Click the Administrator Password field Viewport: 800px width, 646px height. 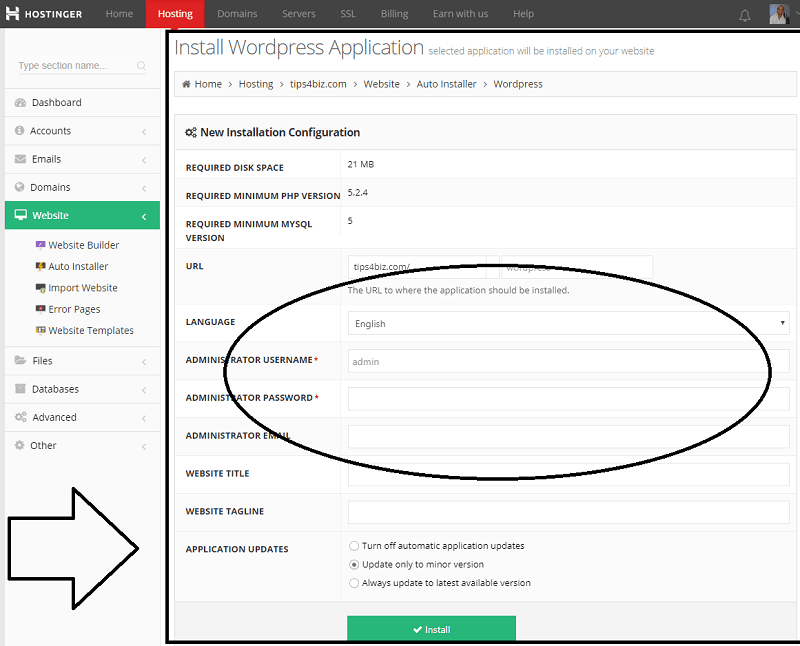(568, 398)
